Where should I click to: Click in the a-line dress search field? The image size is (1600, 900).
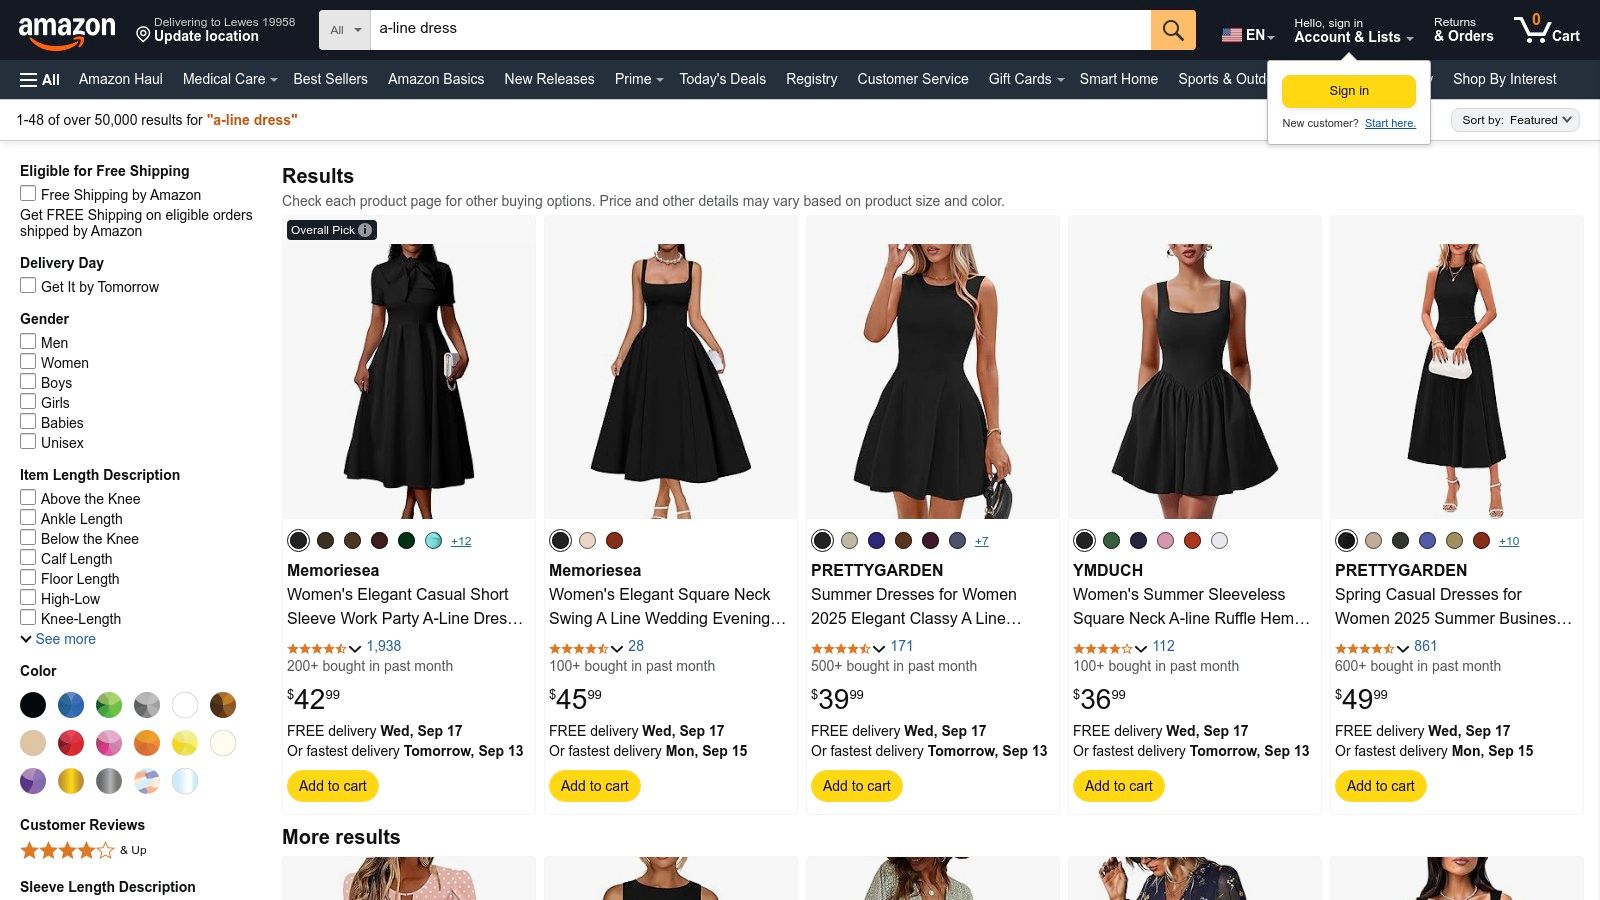(x=760, y=30)
